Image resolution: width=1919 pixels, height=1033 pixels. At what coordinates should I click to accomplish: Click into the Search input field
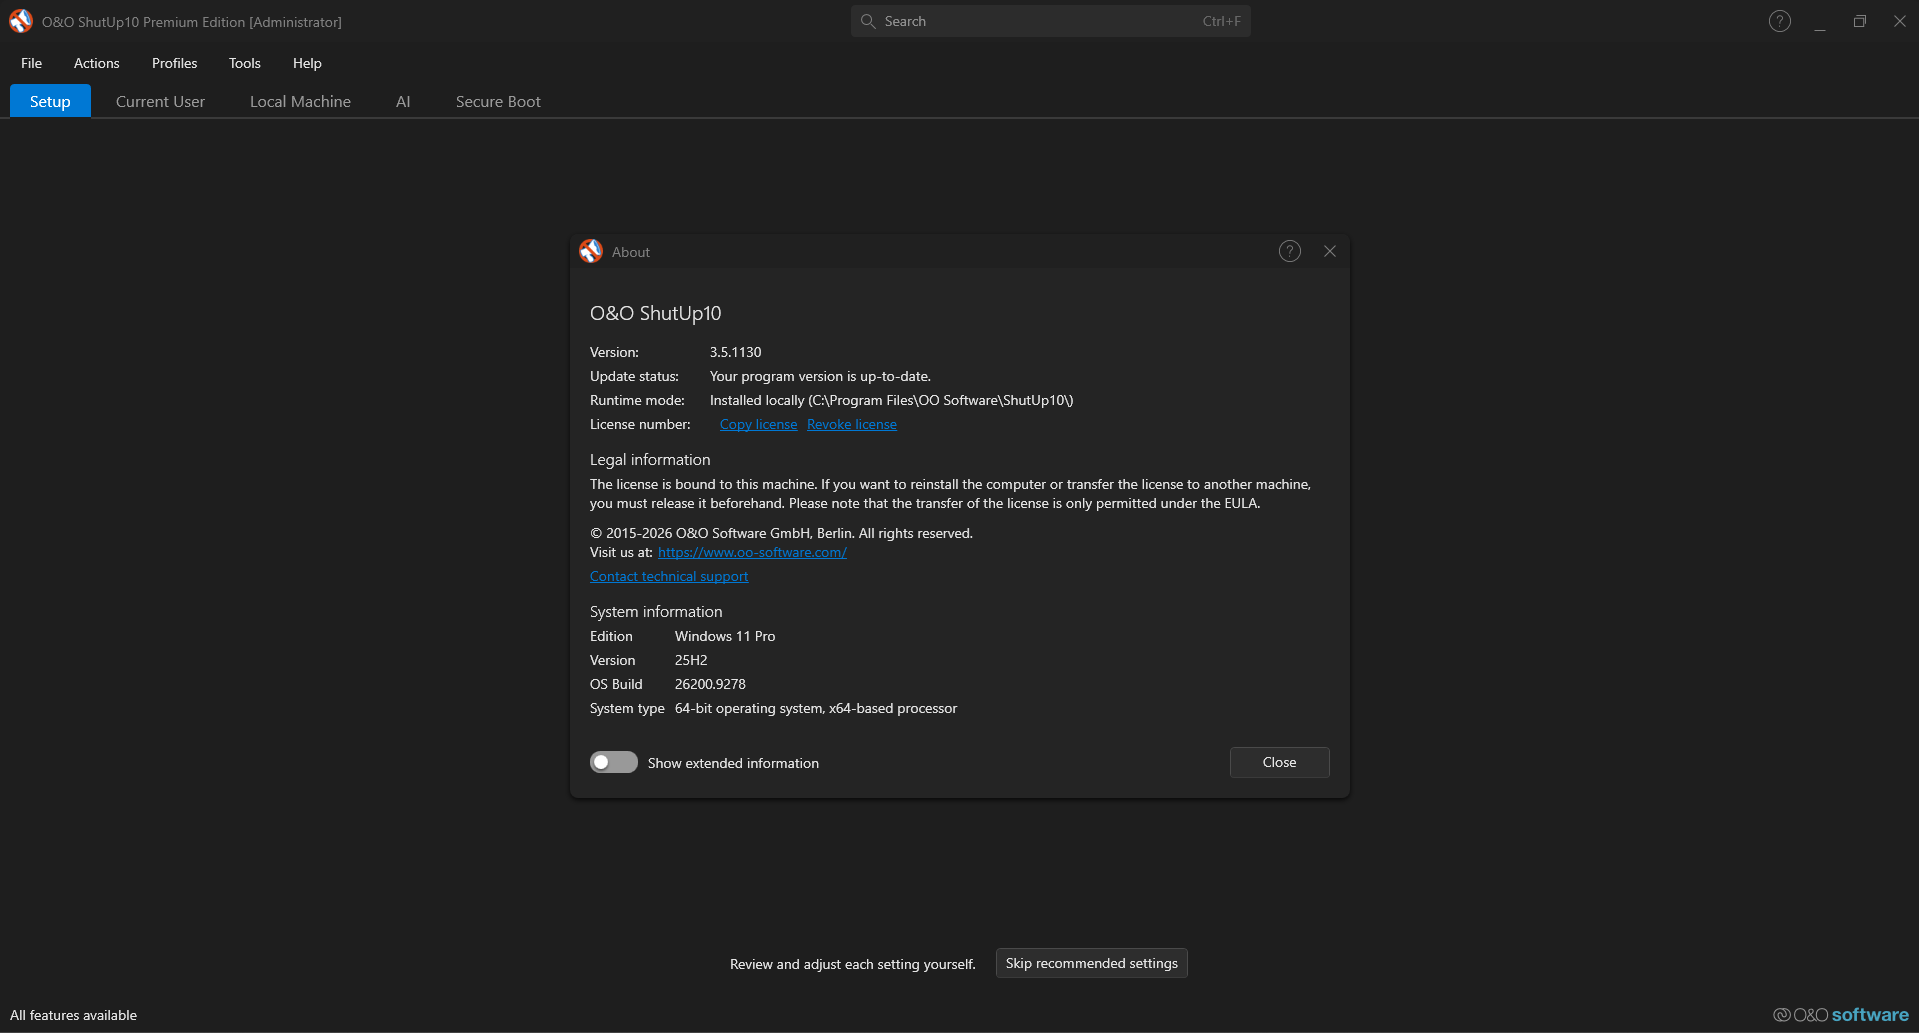pyautogui.click(x=1050, y=21)
